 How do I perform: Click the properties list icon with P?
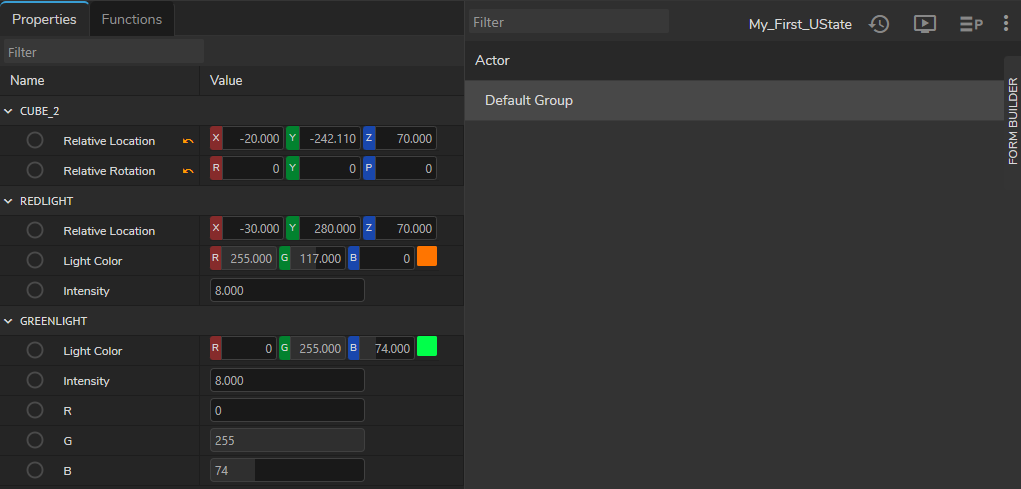[970, 24]
